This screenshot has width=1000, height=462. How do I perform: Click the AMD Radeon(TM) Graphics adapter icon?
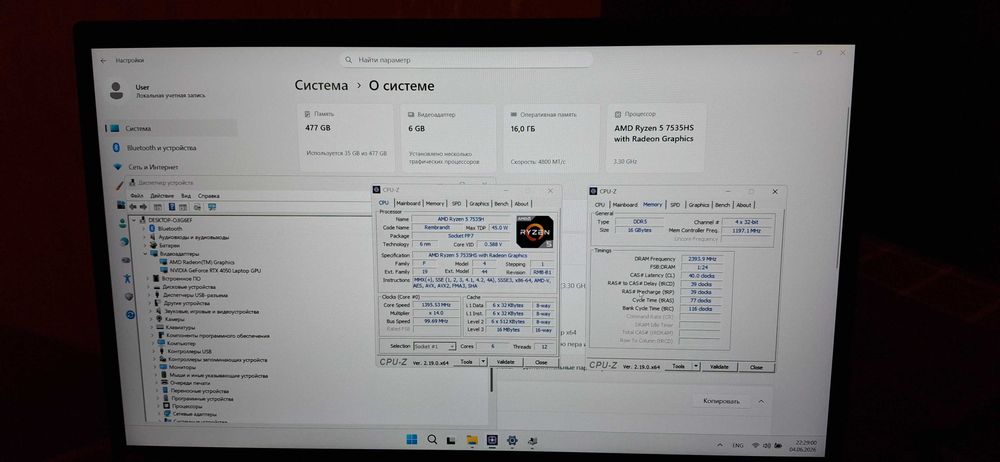pos(164,262)
